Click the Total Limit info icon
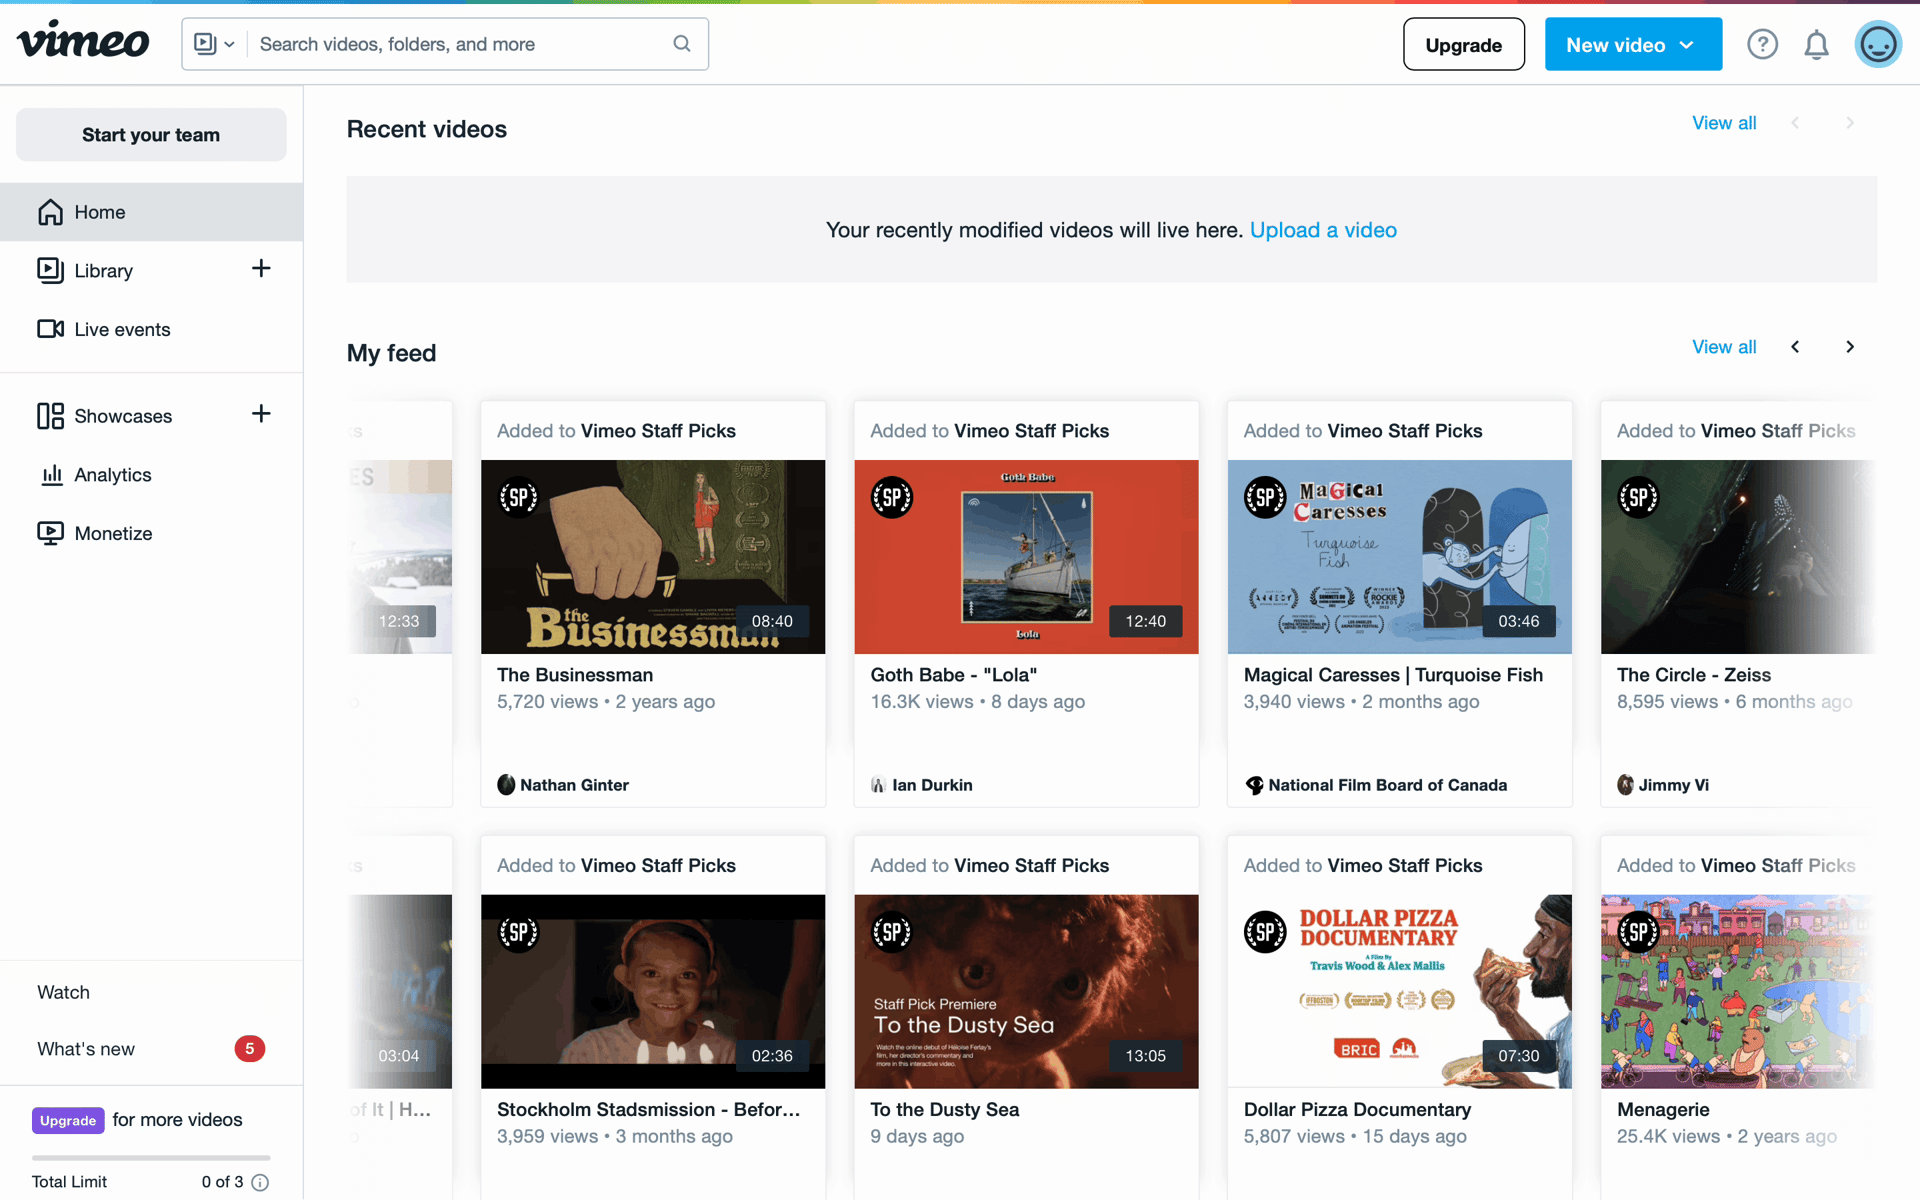This screenshot has width=1920, height=1200. click(260, 1182)
